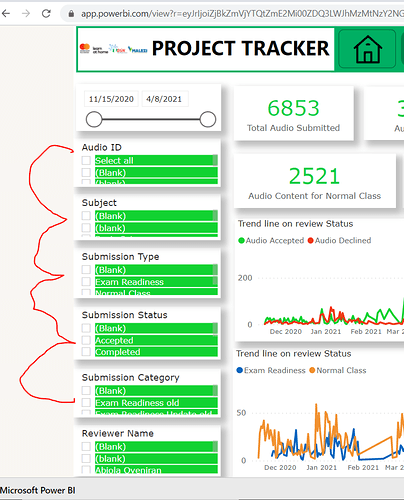Click the Normal Class legend label
404x500 pixels.
341,370
